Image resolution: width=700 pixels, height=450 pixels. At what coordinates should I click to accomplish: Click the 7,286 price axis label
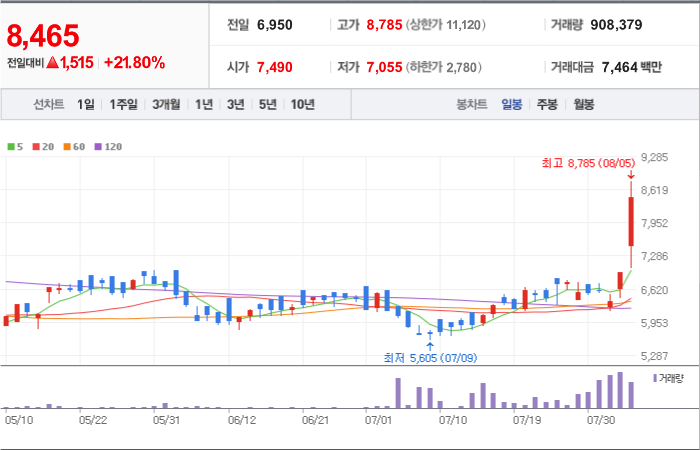pyautogui.click(x=654, y=256)
